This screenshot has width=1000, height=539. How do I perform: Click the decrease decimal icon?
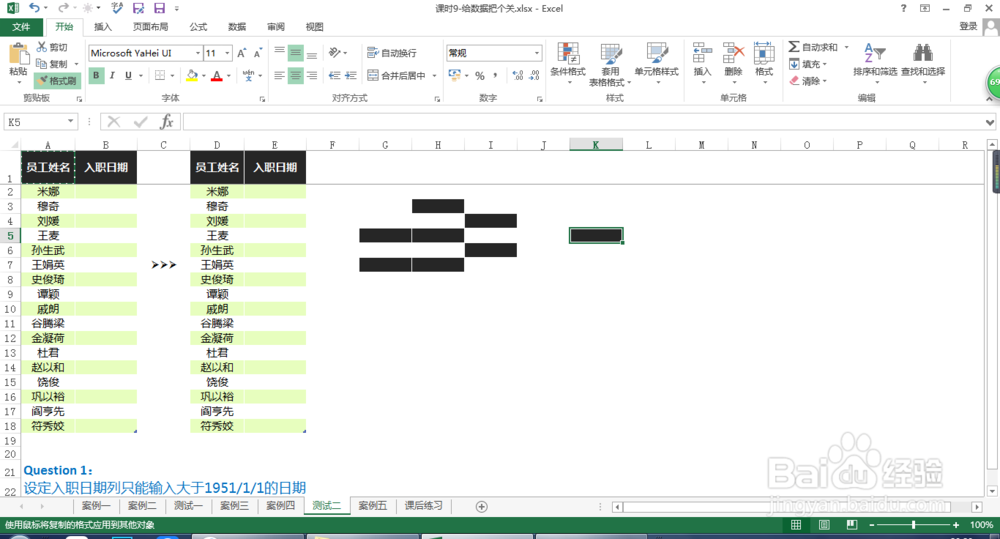534,75
